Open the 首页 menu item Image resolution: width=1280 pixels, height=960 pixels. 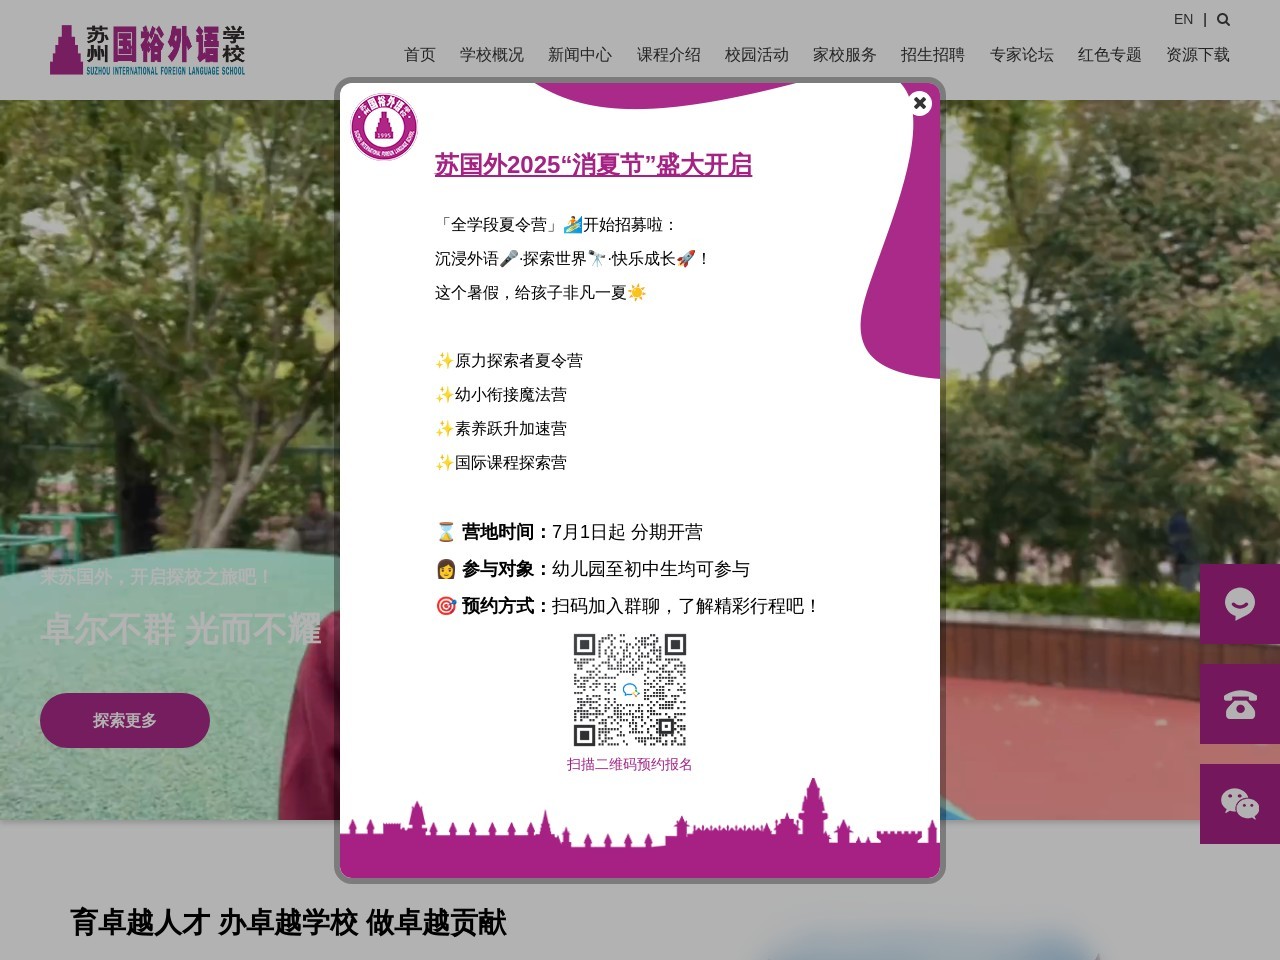coord(419,55)
